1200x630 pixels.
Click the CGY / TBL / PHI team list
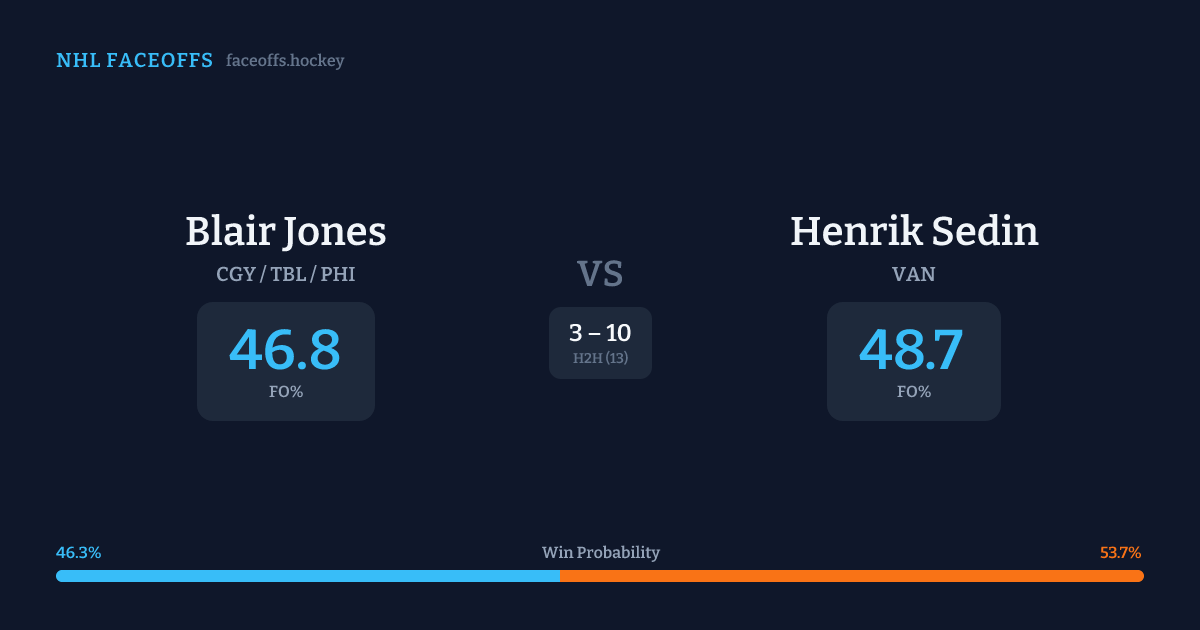pos(285,274)
